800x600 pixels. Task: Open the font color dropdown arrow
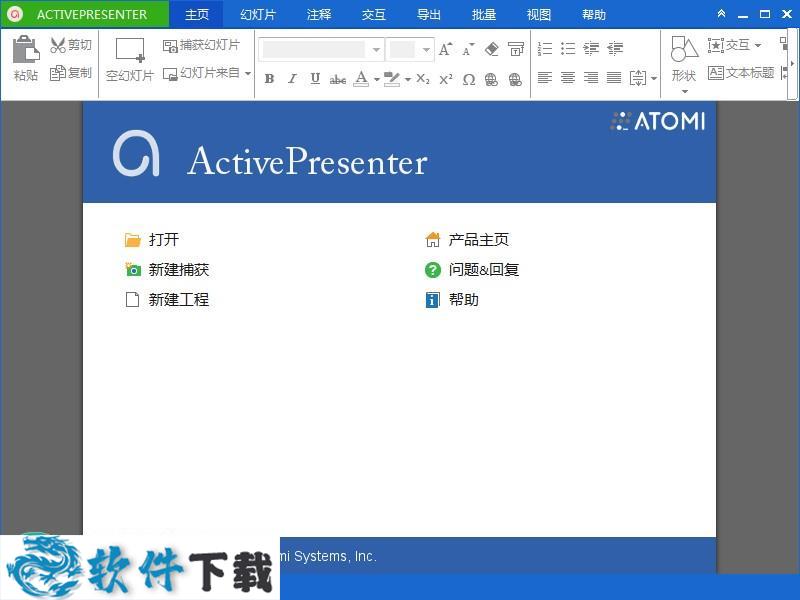click(x=377, y=79)
